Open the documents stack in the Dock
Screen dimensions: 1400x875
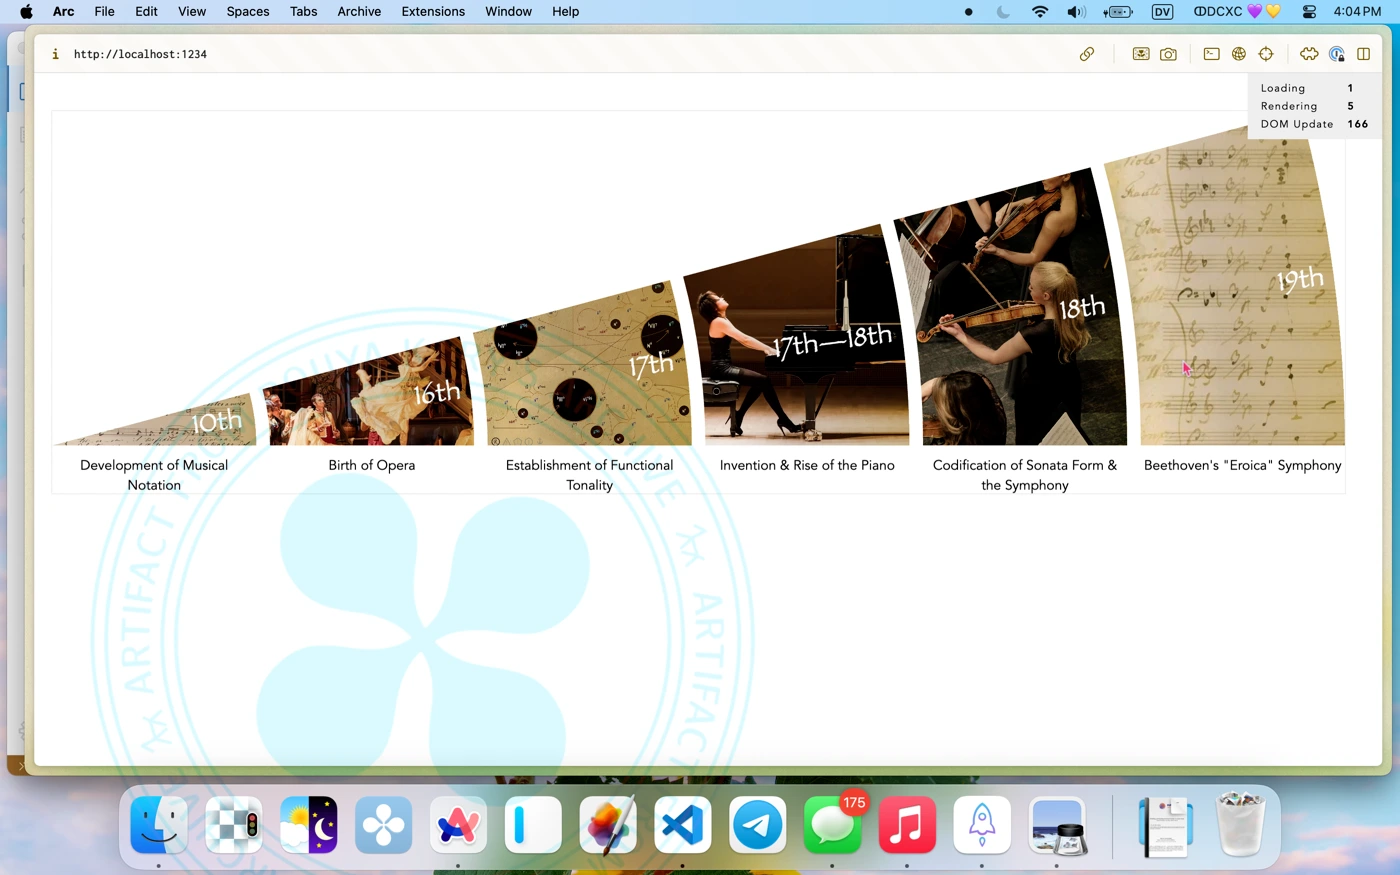pyautogui.click(x=1165, y=825)
